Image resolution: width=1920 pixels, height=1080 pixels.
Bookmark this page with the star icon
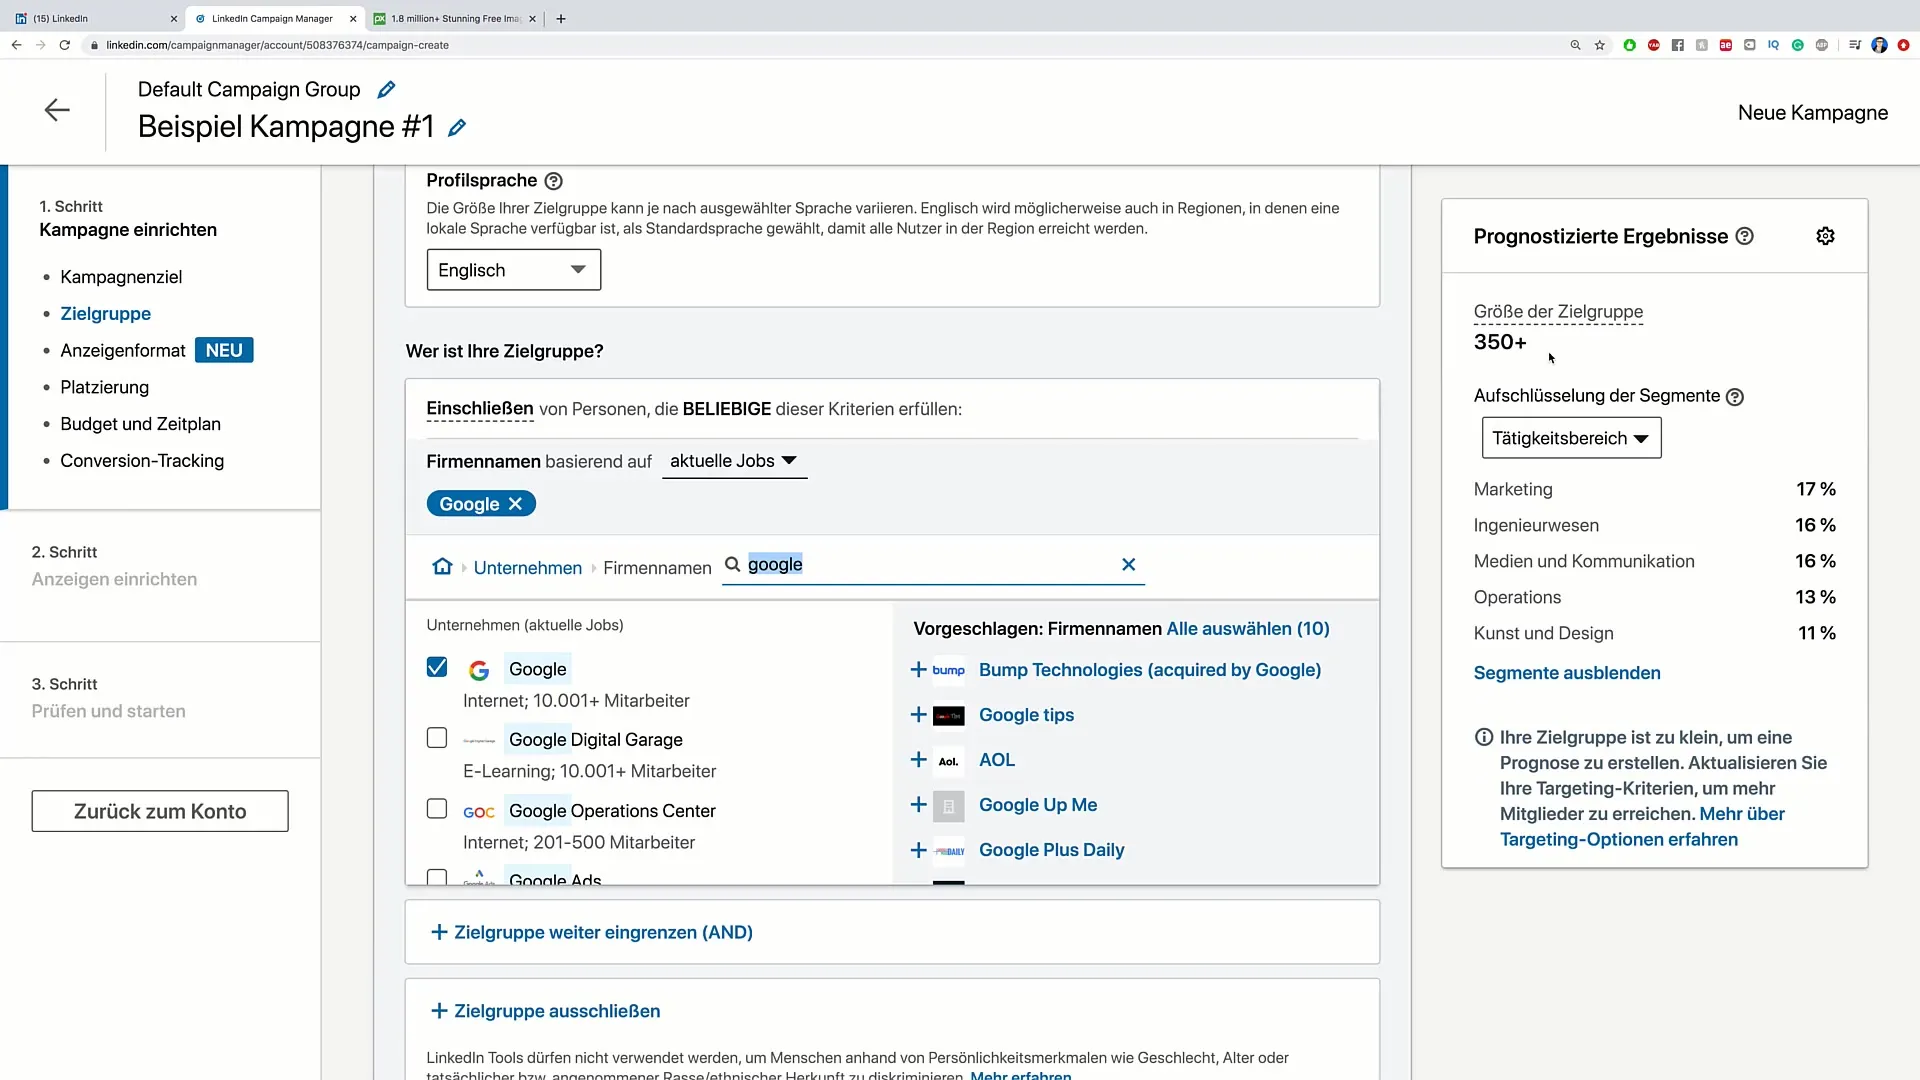(x=1600, y=45)
